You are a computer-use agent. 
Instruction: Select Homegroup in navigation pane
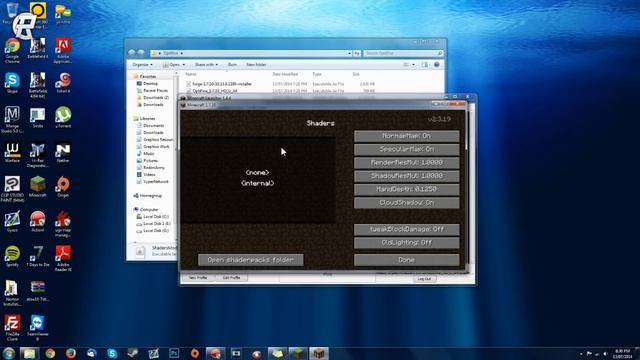(150, 196)
